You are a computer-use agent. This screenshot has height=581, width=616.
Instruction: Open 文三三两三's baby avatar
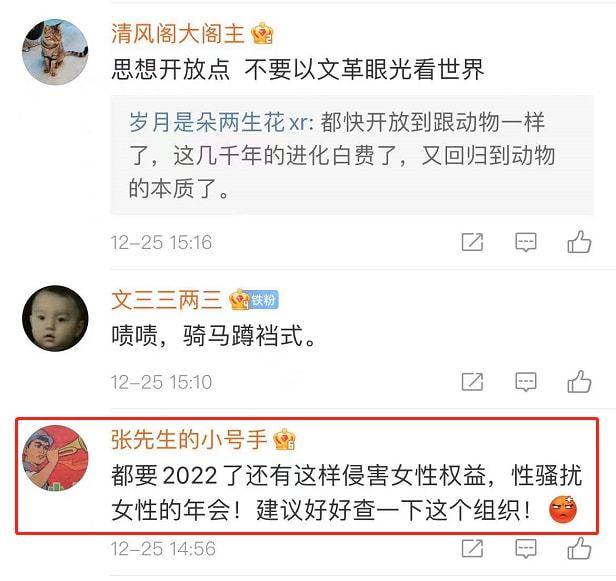click(55, 318)
